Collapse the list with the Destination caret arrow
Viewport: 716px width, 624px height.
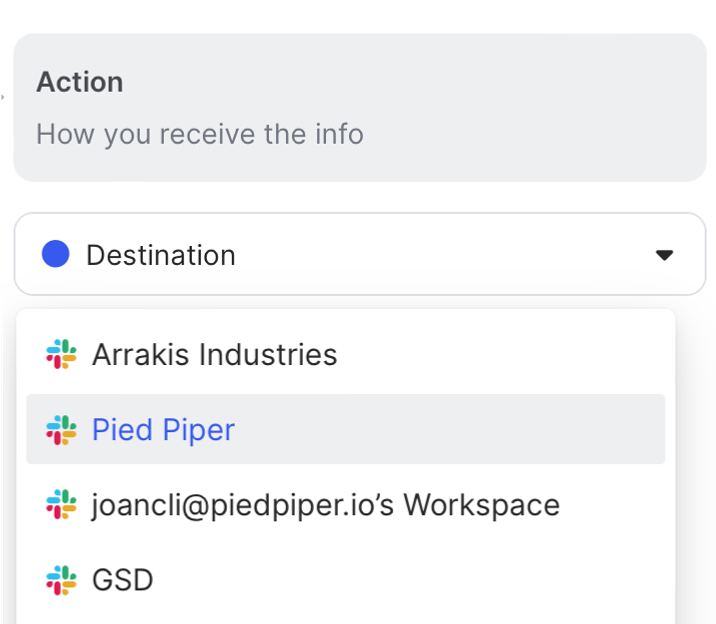pyautogui.click(x=664, y=255)
